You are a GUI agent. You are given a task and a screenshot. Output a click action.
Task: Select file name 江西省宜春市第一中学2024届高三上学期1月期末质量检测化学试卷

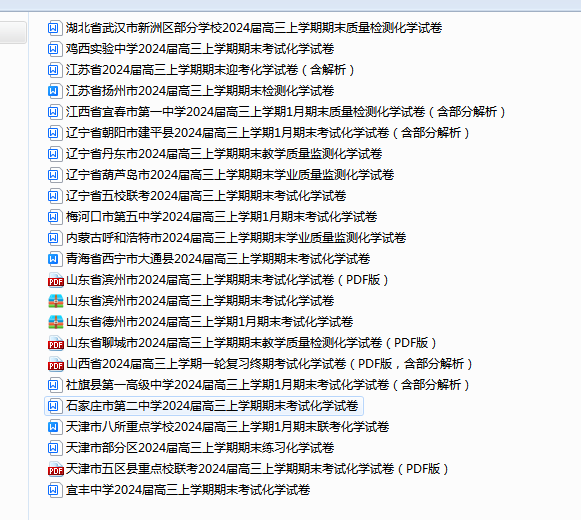click(245, 112)
